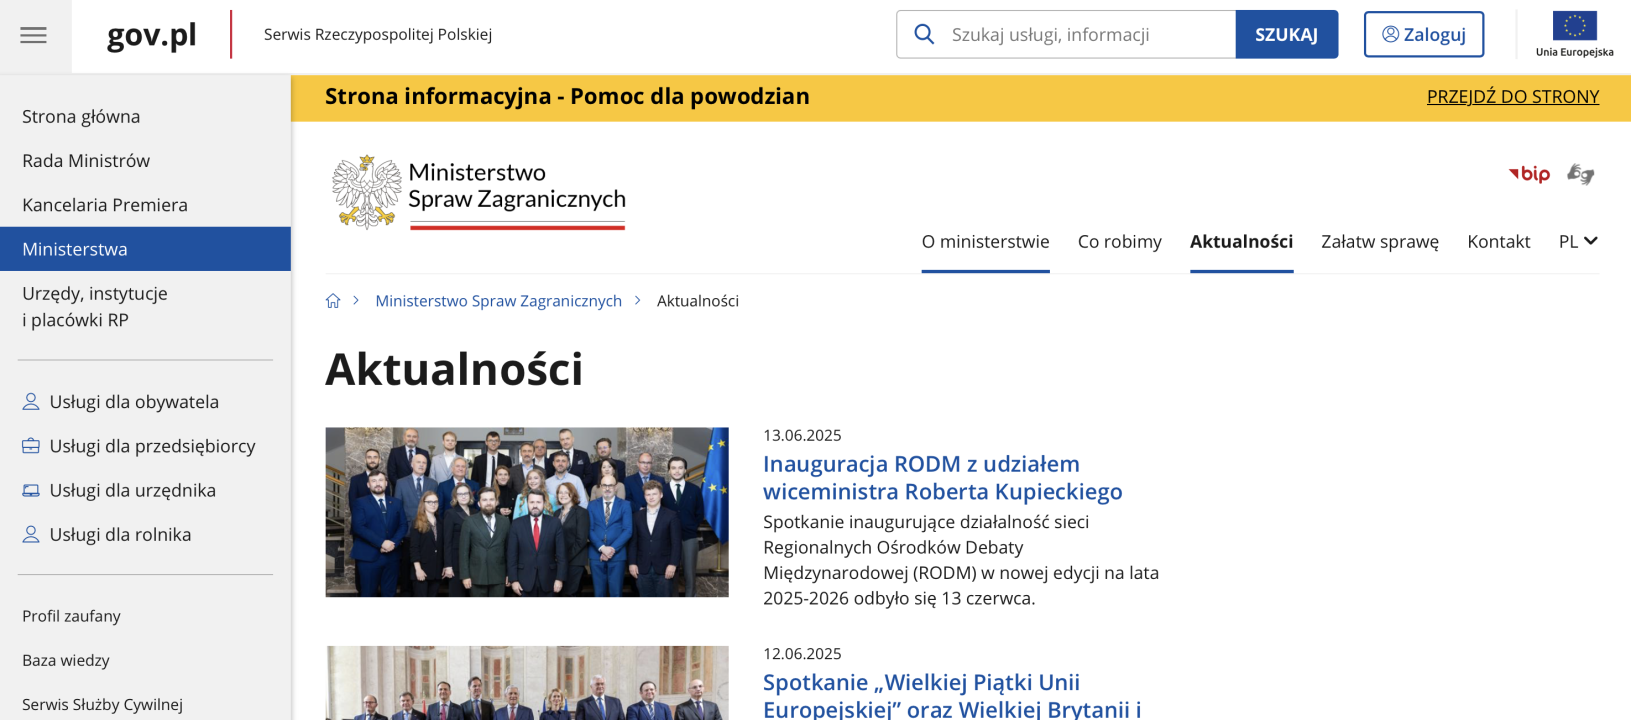Click the magnifying glass search icon
This screenshot has width=1631, height=720.
pos(924,35)
